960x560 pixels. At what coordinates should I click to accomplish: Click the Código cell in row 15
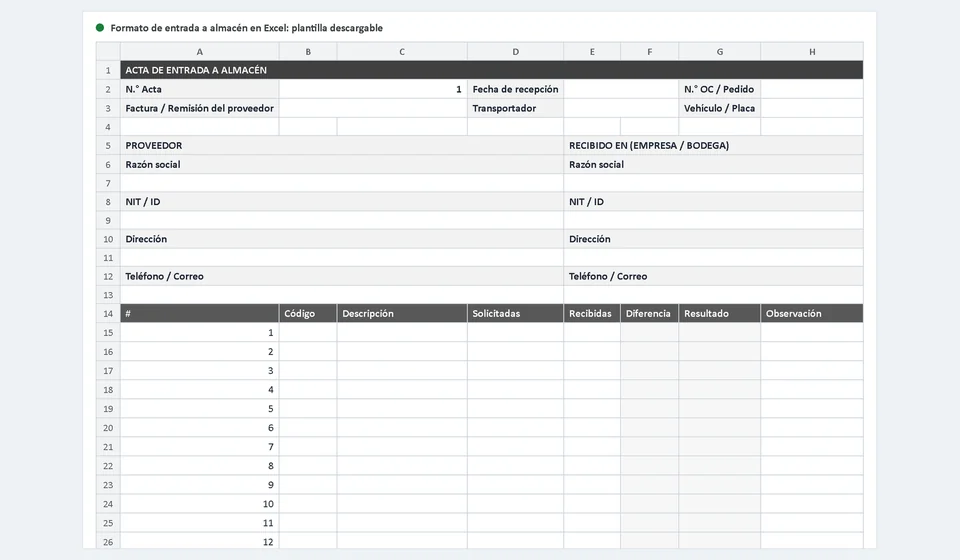tap(308, 333)
